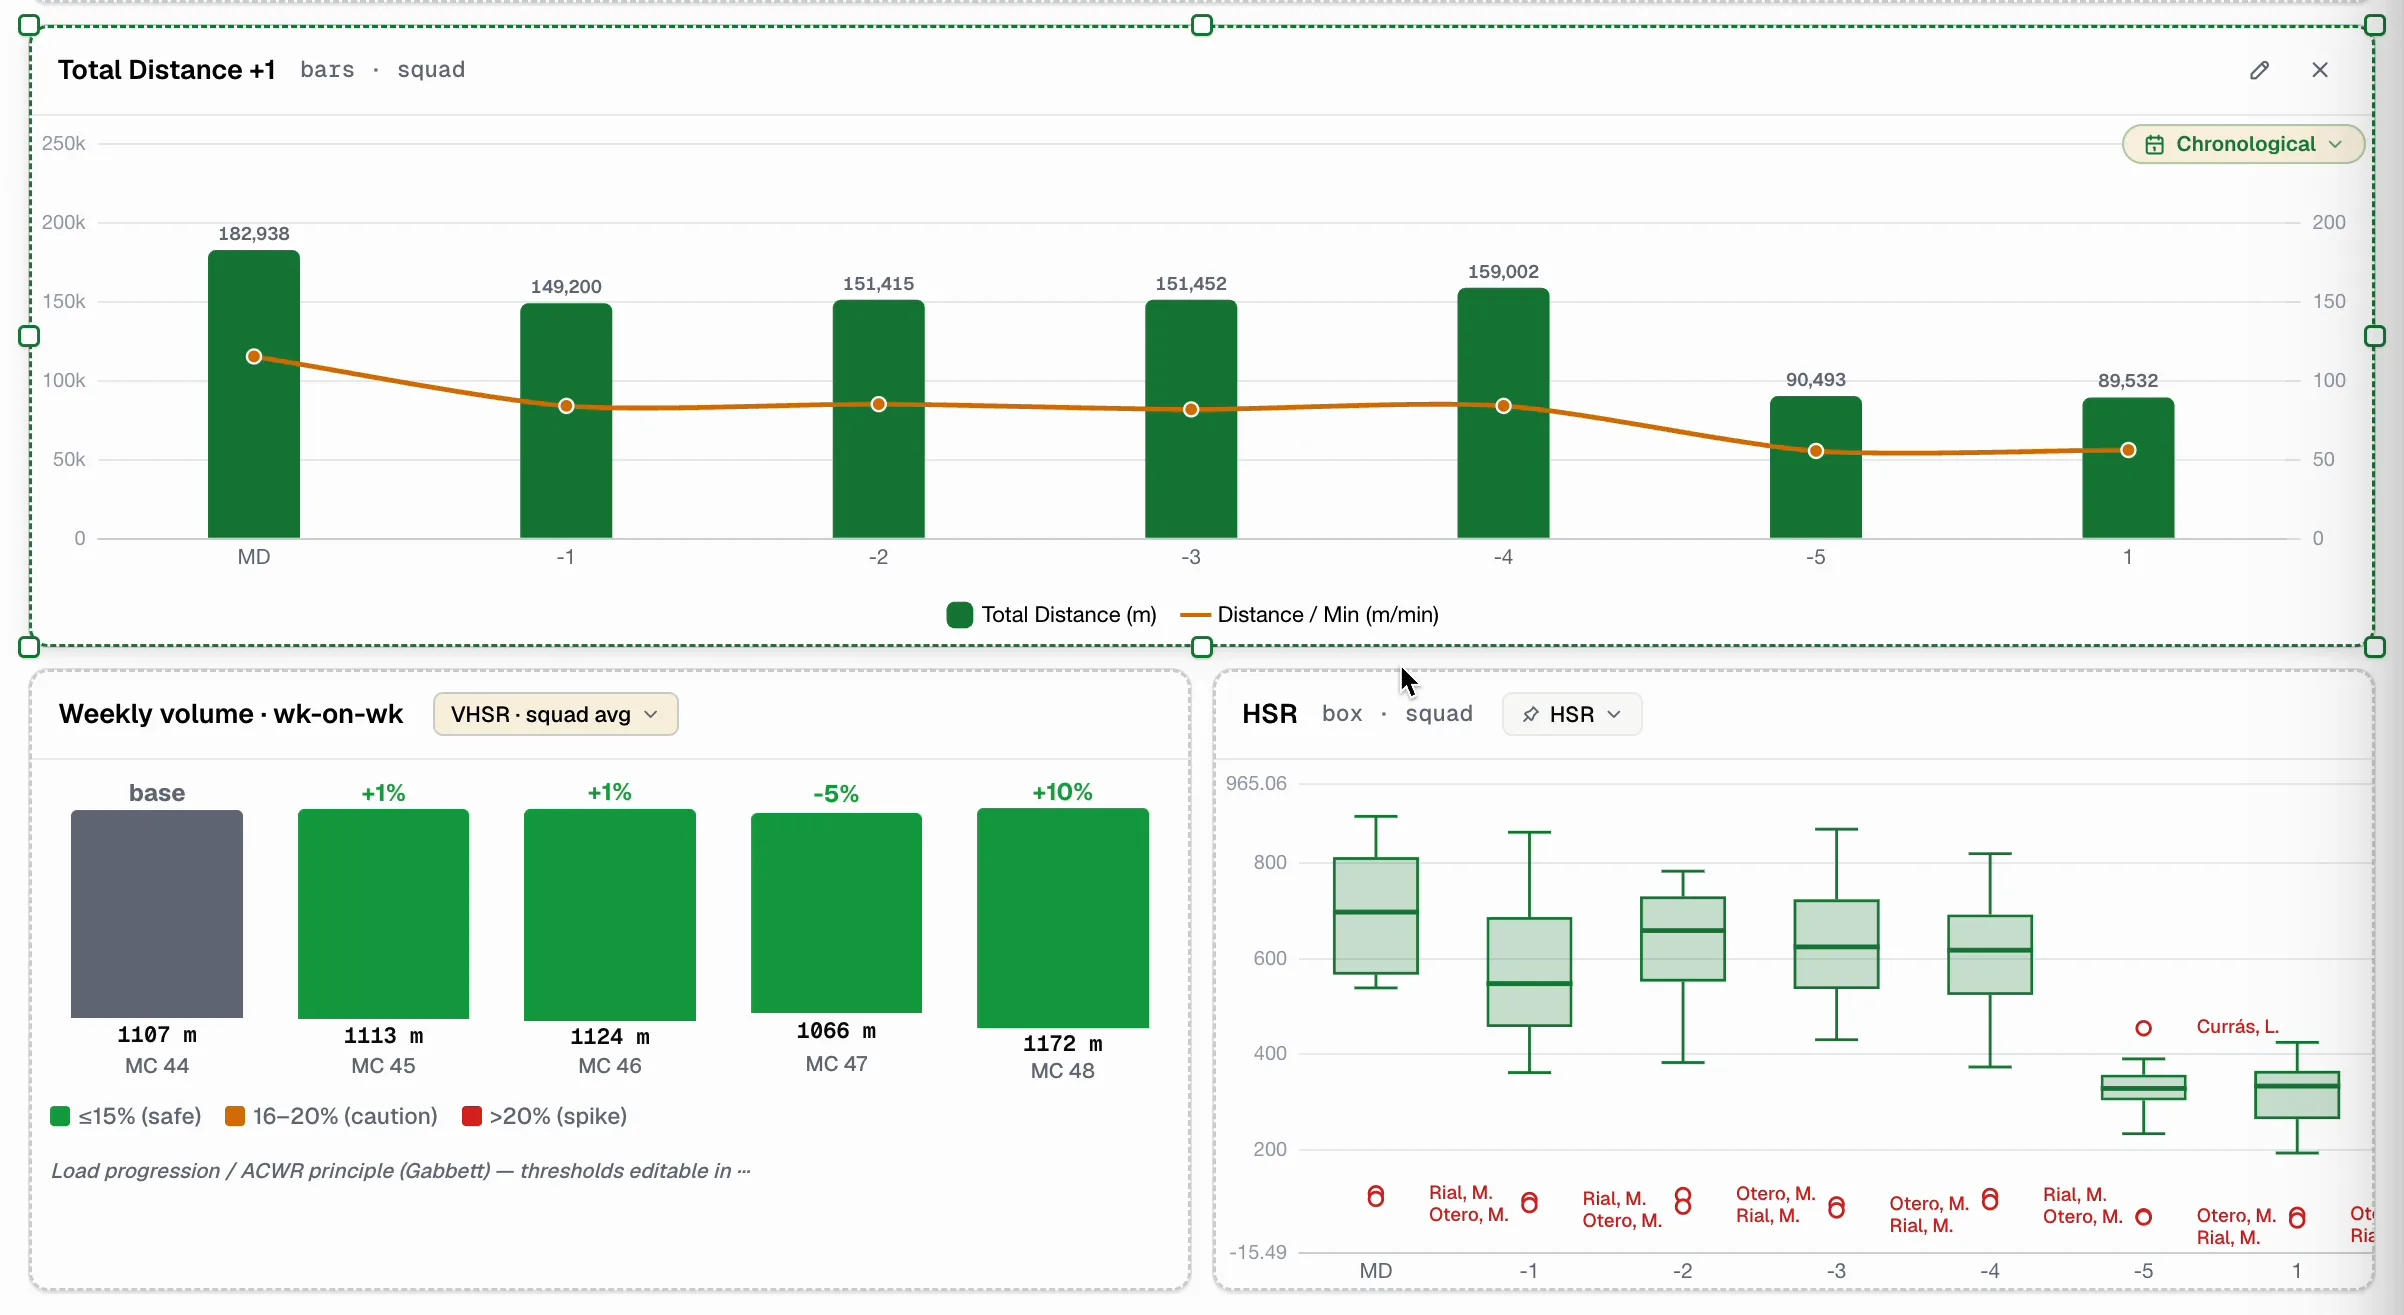The height and width of the screenshot is (1315, 2404).
Task: Open the HSR metric dropdown
Action: [x=1571, y=714]
